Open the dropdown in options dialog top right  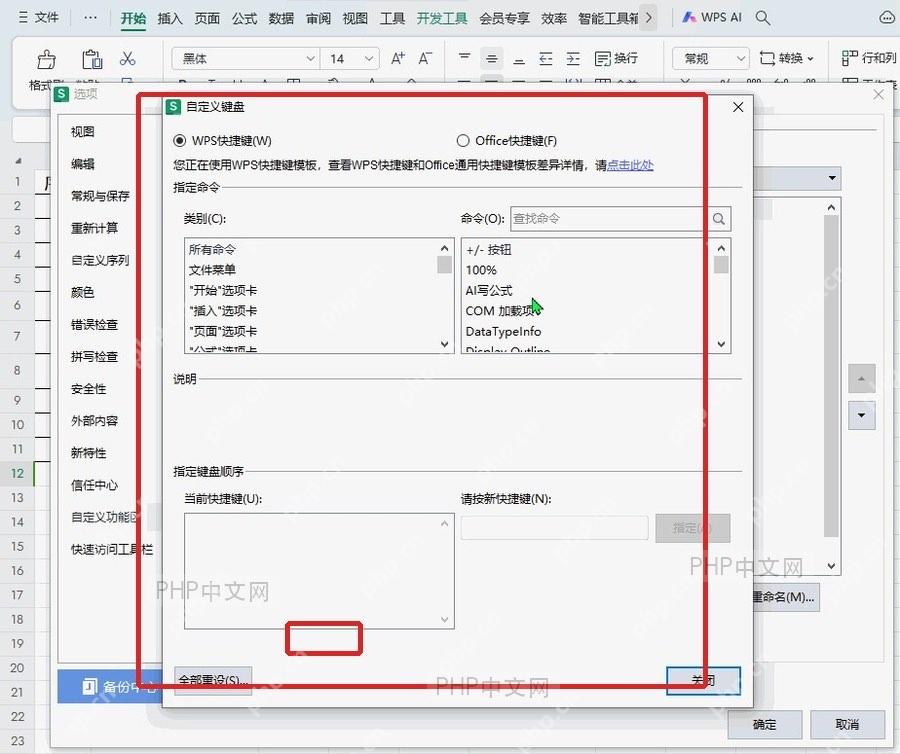832,178
